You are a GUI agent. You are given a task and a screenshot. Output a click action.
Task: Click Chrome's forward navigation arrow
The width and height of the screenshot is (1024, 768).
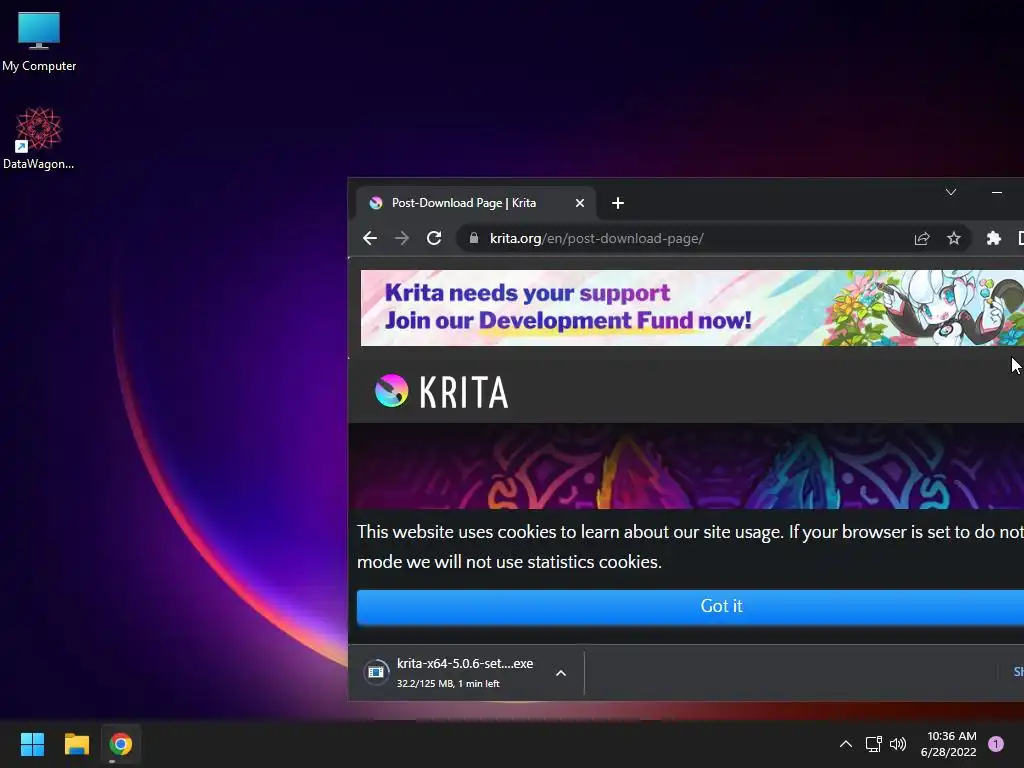402,238
